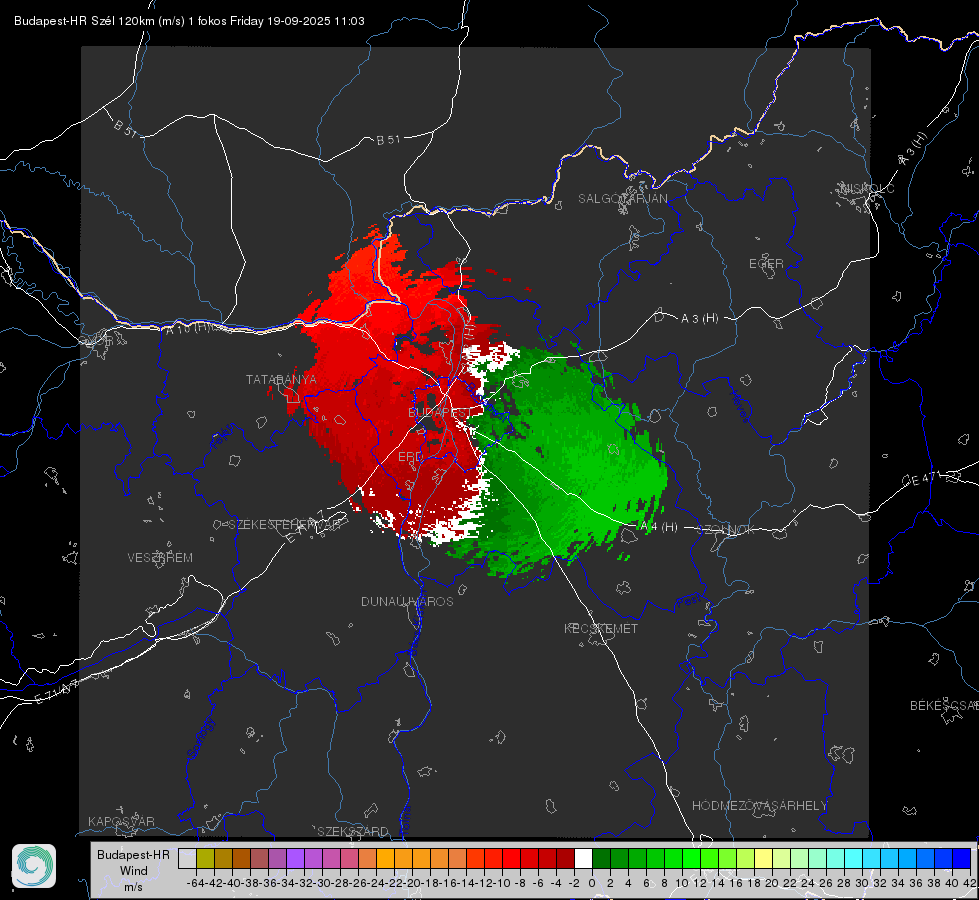Click the MISKOLC city label
Viewport: 979px width, 900px height.
[x=867, y=189]
